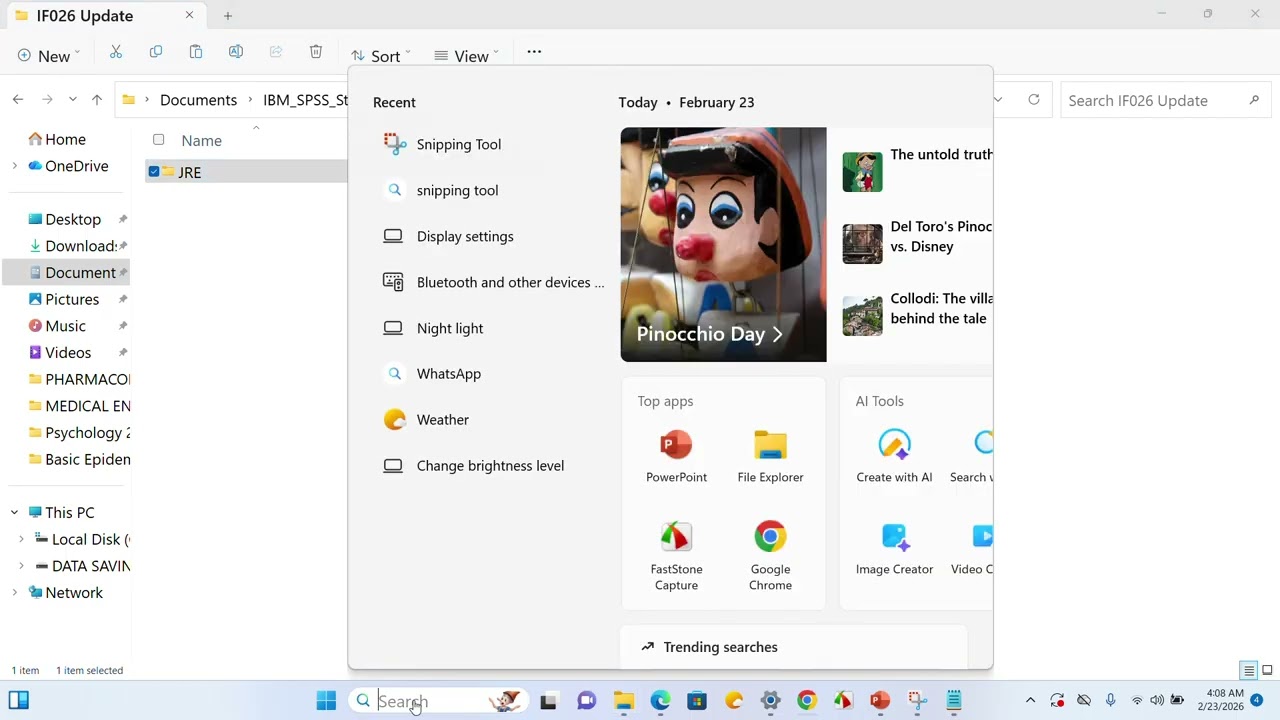Close the IF026 Update tab
Viewport: 1280px width, 720px height.
190,15
